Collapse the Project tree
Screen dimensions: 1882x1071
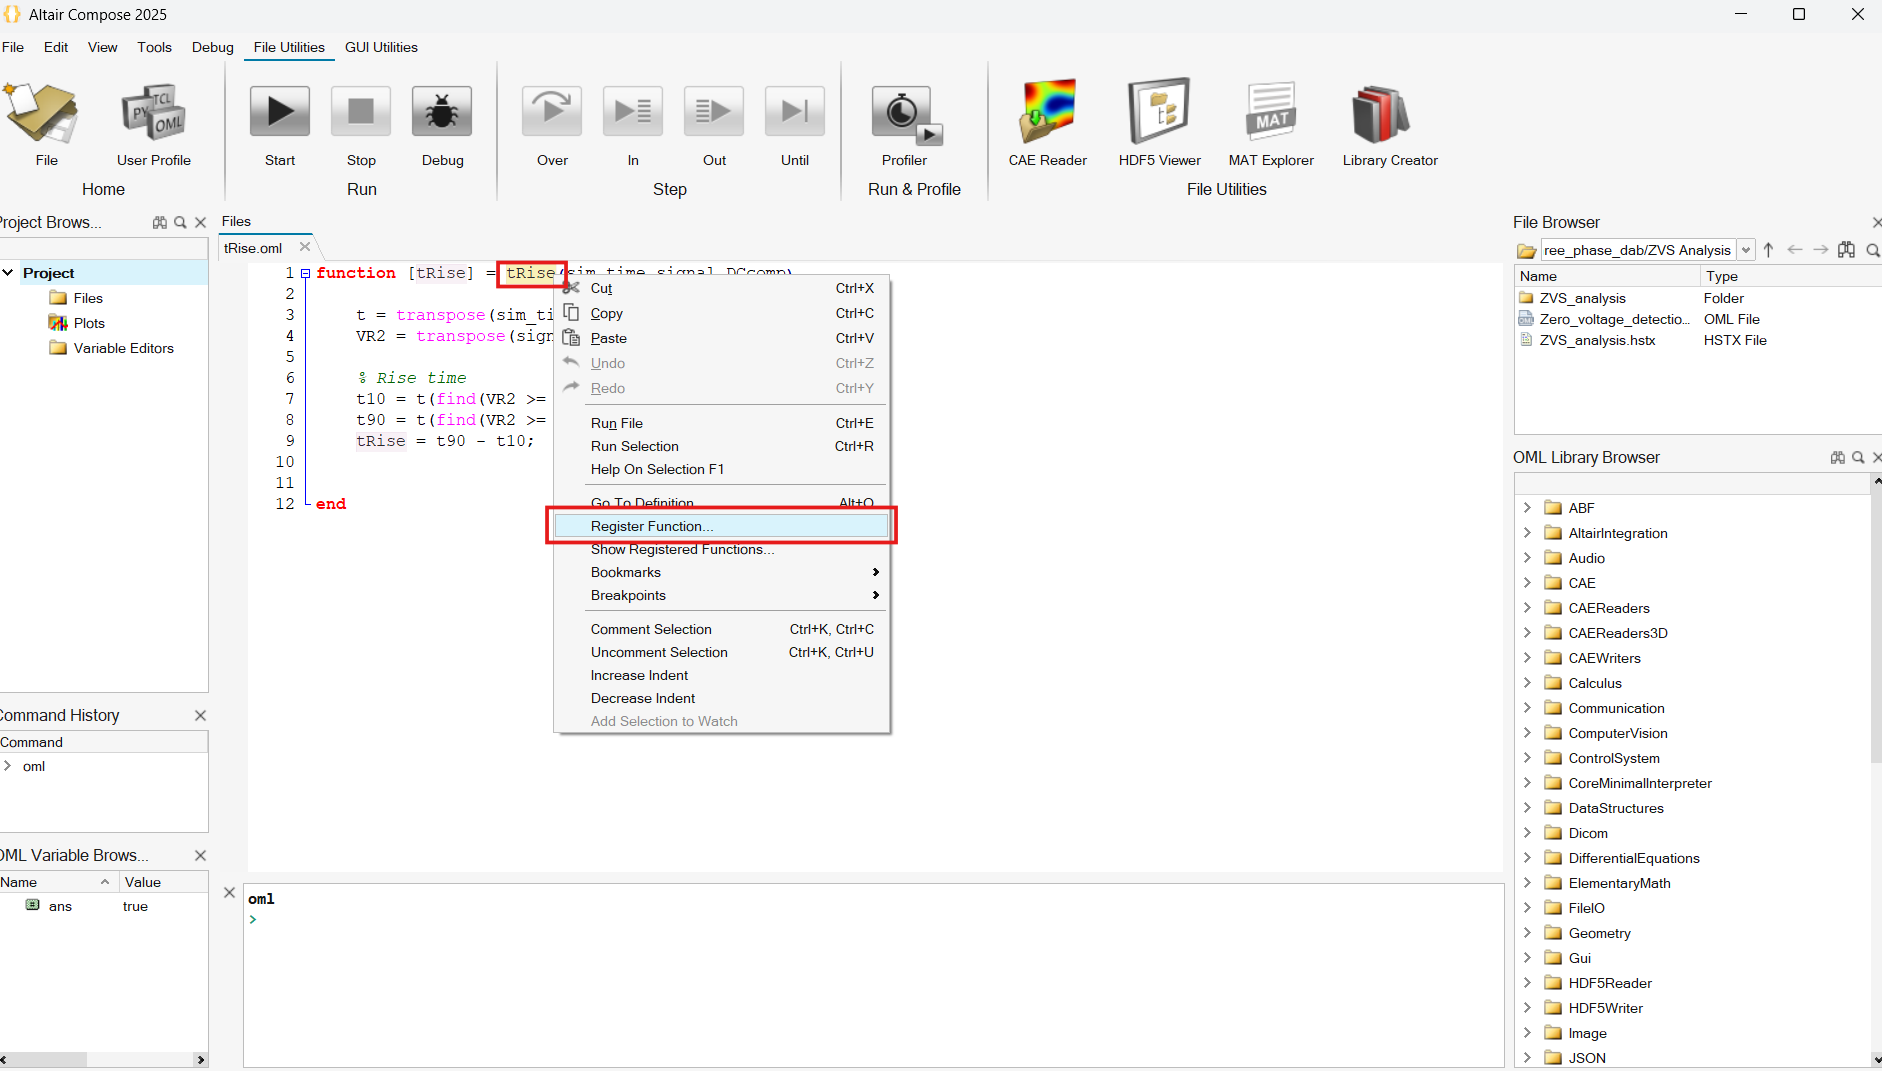[9, 272]
